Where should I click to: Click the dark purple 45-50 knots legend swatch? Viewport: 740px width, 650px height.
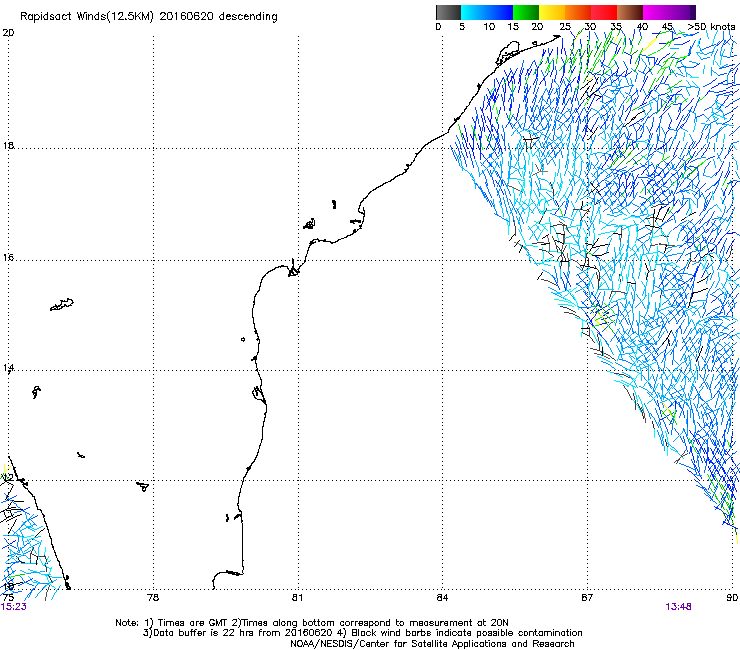tap(682, 12)
